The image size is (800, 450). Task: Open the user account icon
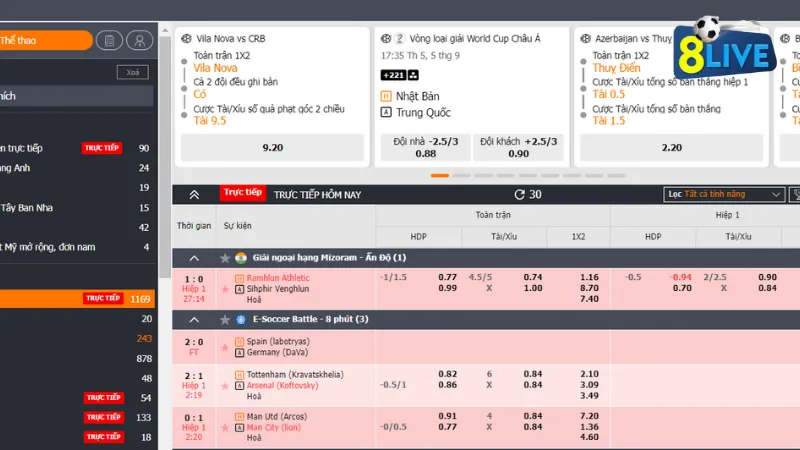coord(139,41)
